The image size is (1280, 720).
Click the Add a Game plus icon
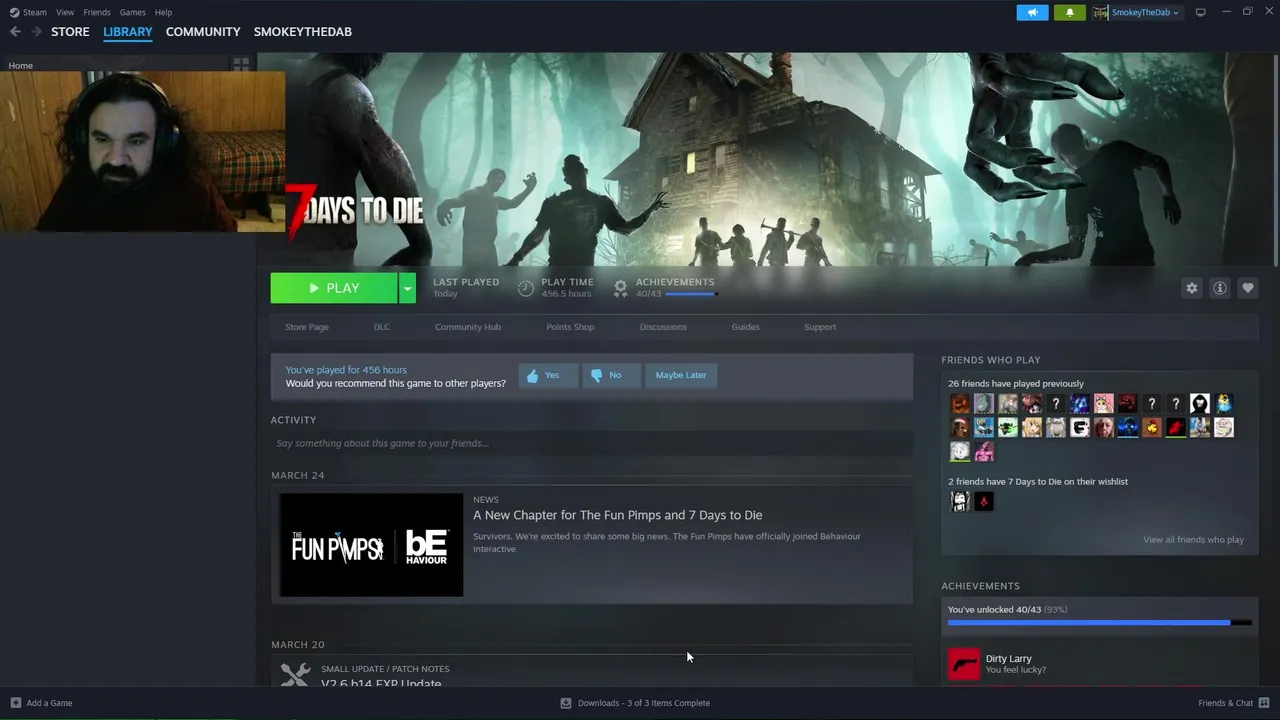[x=15, y=703]
